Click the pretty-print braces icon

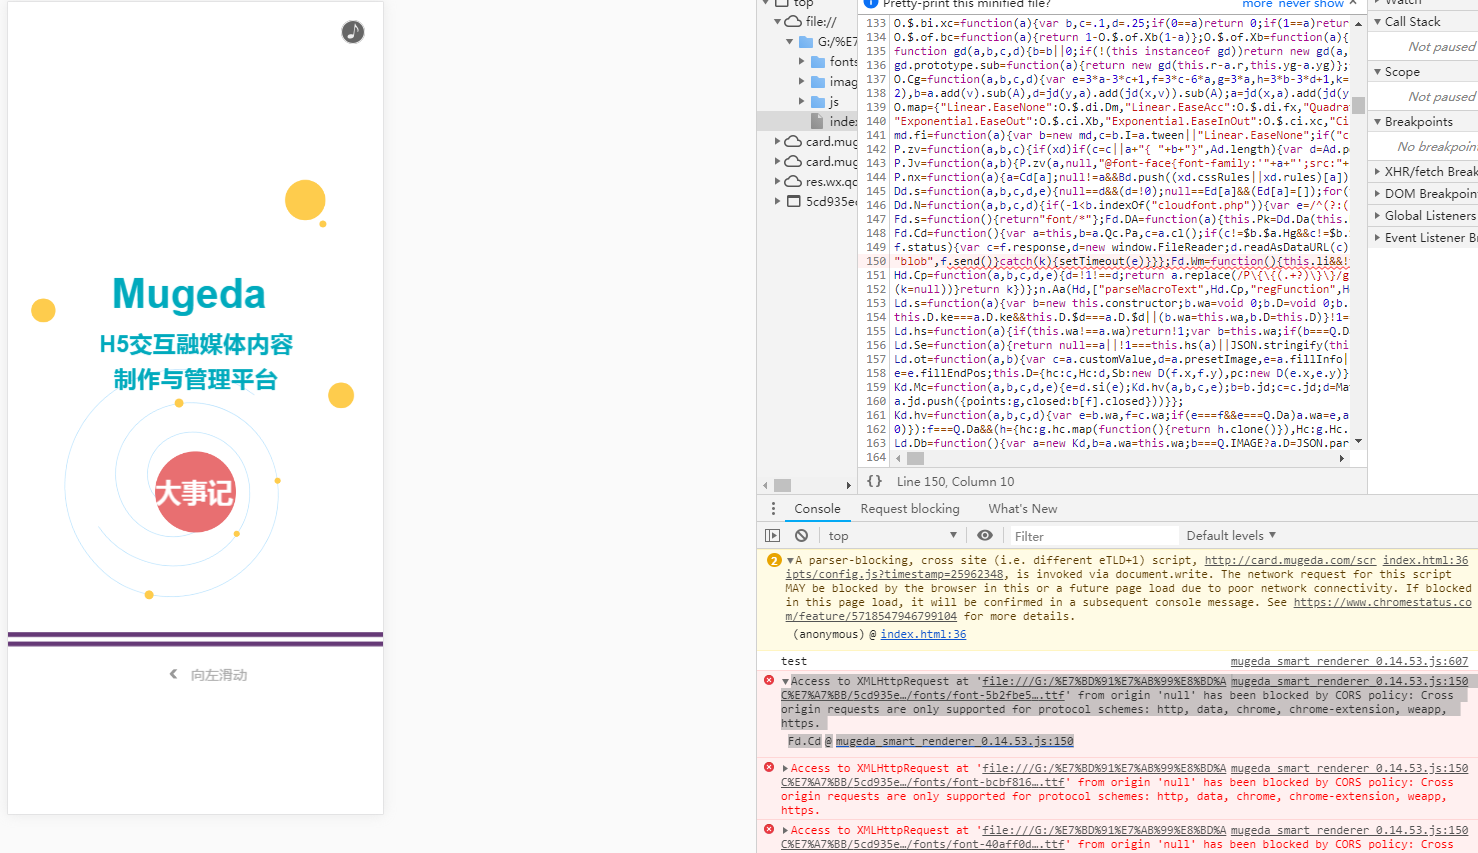coord(875,481)
